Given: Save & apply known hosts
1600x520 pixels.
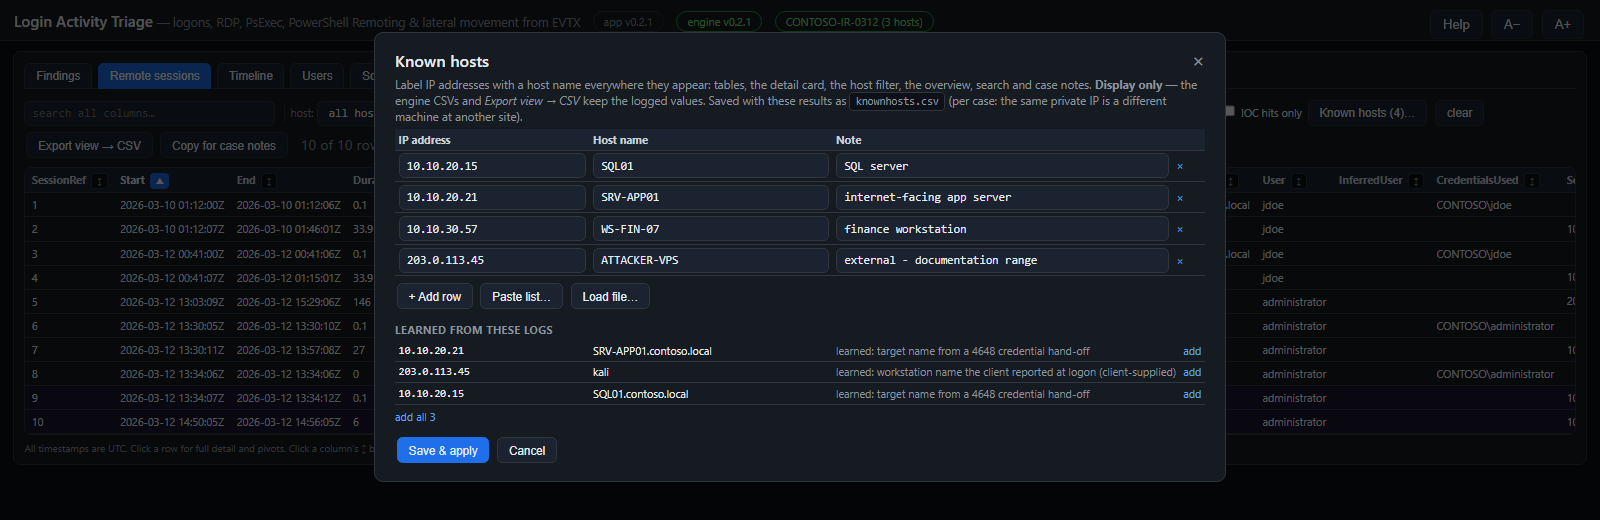Looking at the screenshot, I should [443, 451].
